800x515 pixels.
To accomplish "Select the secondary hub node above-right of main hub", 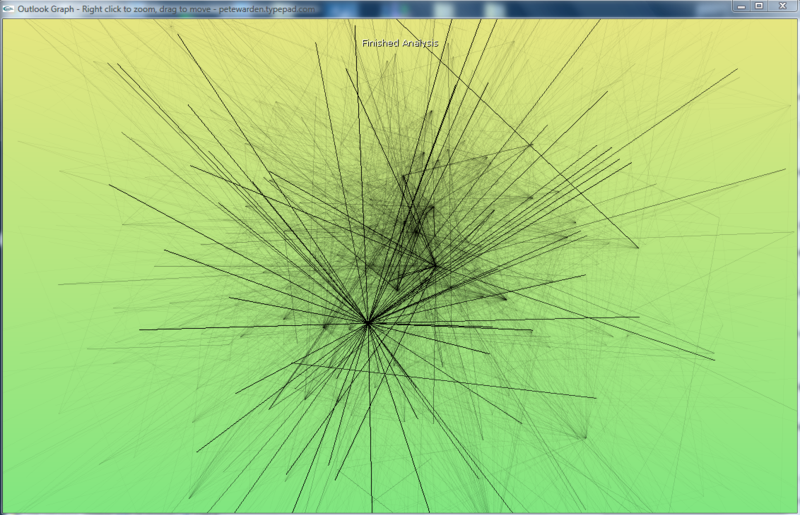I will 434,265.
